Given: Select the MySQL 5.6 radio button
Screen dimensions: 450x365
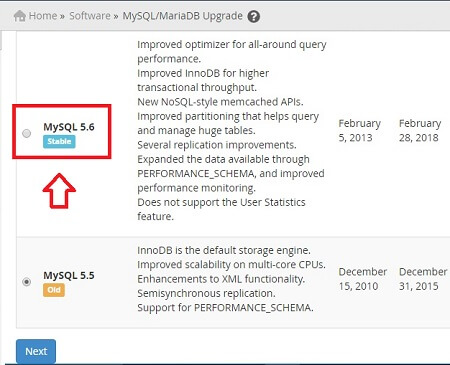Looking at the screenshot, I should 27,133.
